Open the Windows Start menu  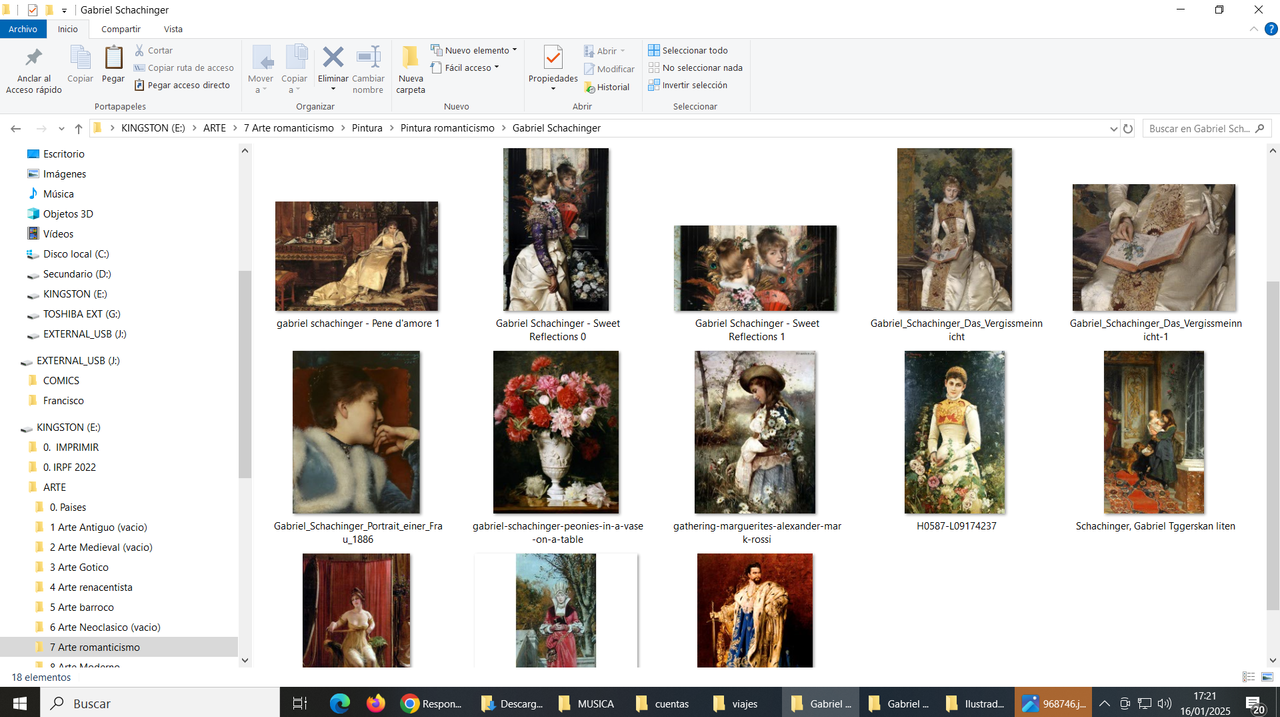click(x=19, y=703)
